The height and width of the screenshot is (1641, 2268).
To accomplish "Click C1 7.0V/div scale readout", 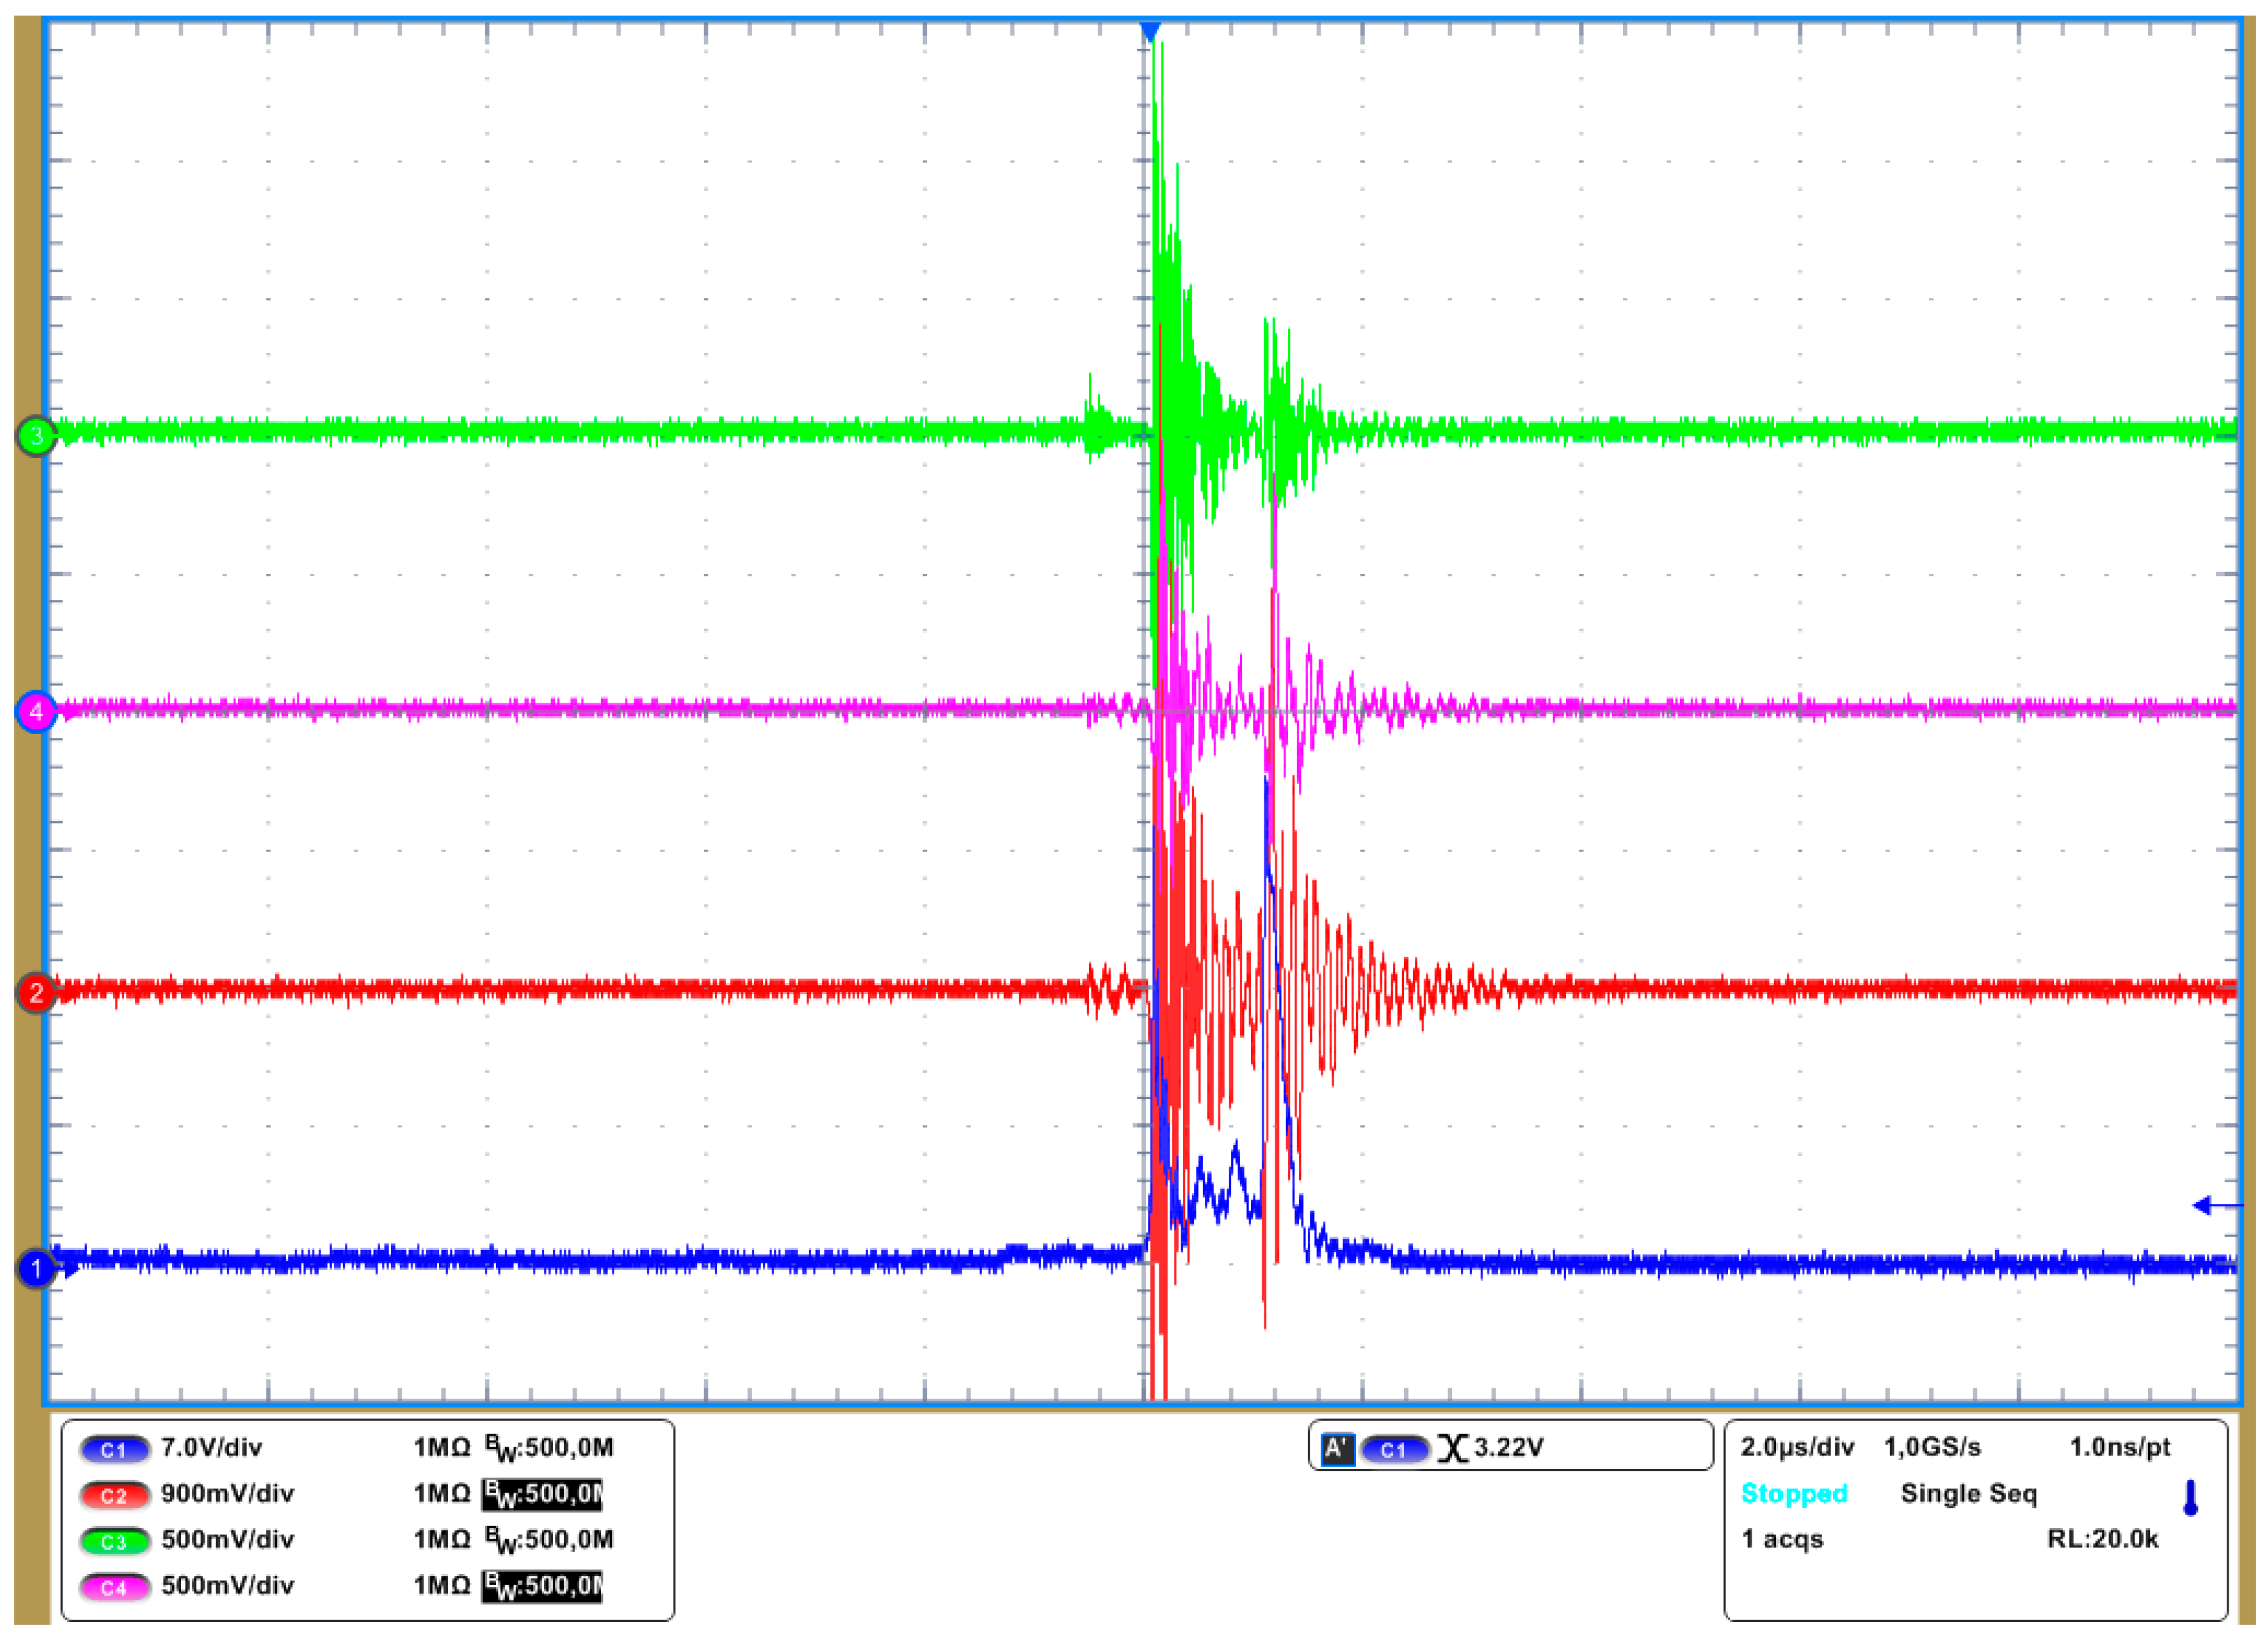I will pyautogui.click(x=211, y=1448).
